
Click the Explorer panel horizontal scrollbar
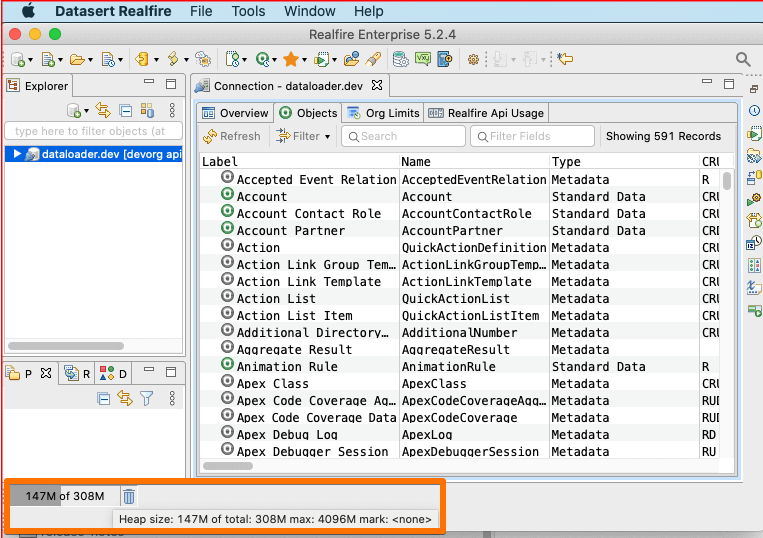(66, 346)
